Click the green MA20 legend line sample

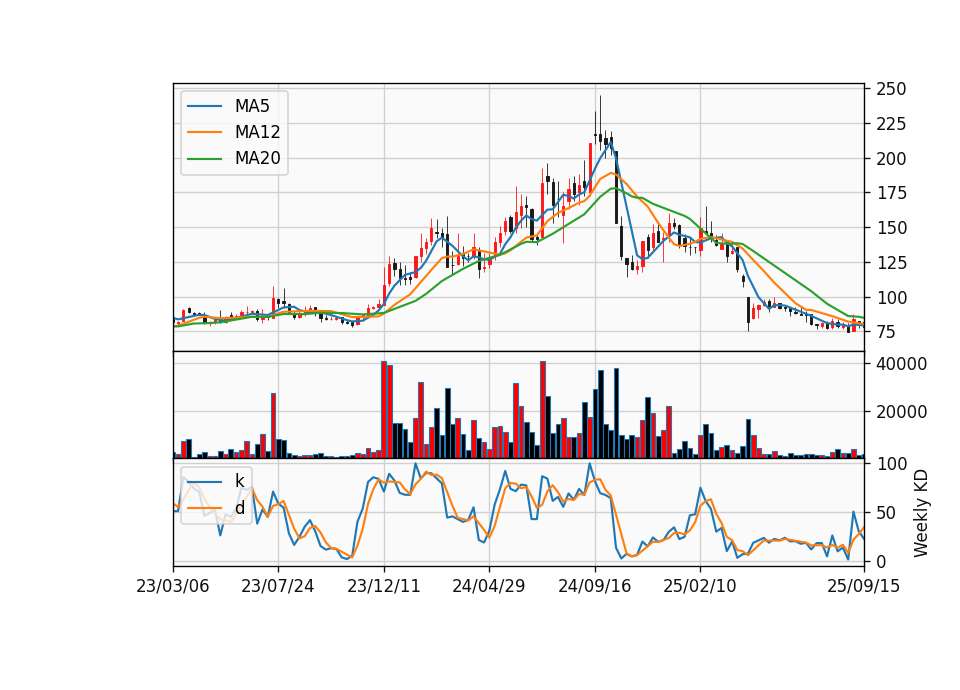point(204,158)
